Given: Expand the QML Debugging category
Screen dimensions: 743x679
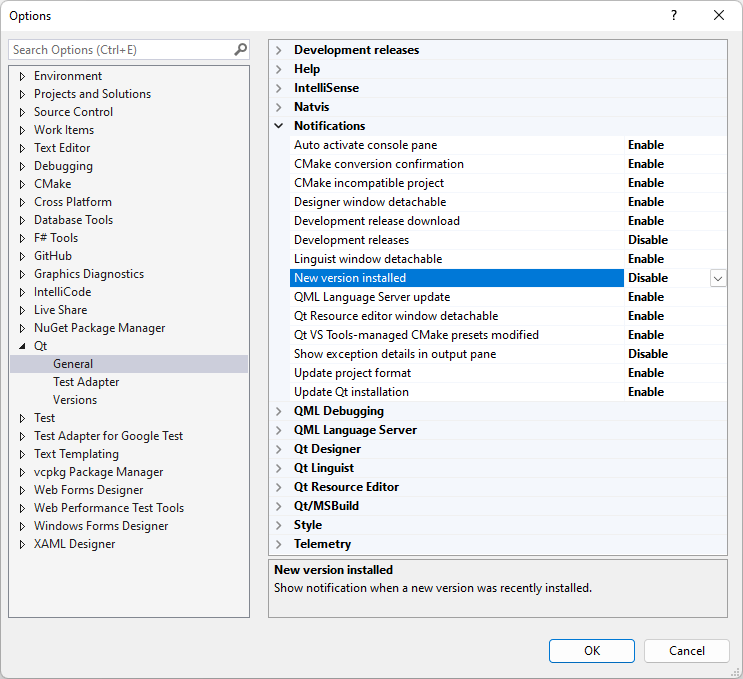Looking at the screenshot, I should coord(279,411).
